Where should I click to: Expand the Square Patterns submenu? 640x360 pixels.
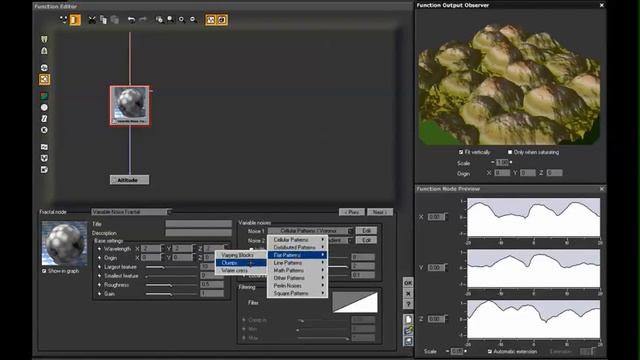tap(297, 293)
